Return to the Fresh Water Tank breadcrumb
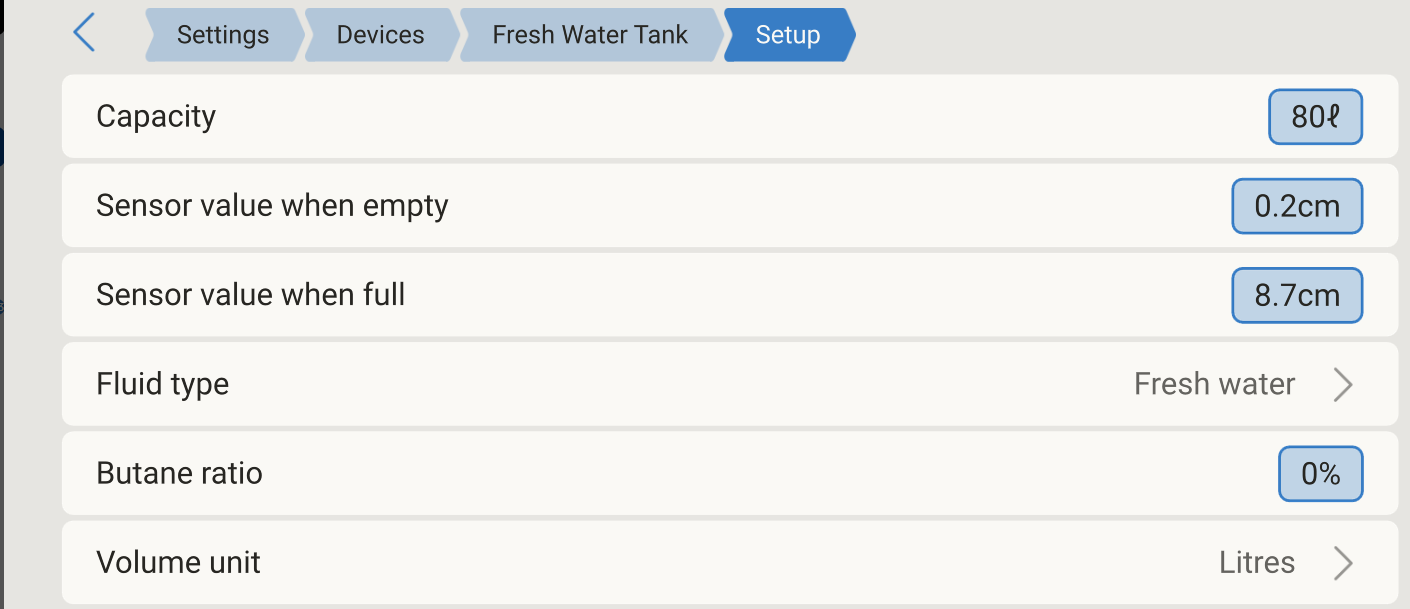Screen dimensions: 1410x609 click(590, 35)
